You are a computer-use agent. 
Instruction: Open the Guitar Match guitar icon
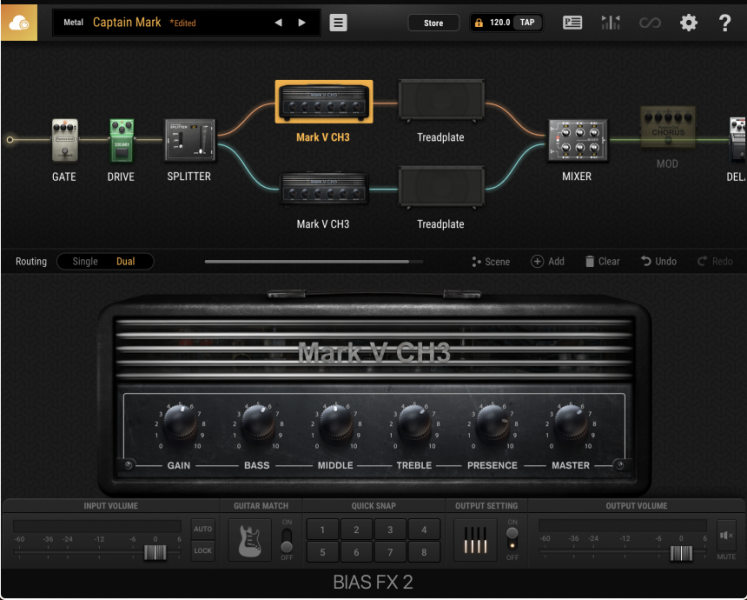[x=250, y=539]
